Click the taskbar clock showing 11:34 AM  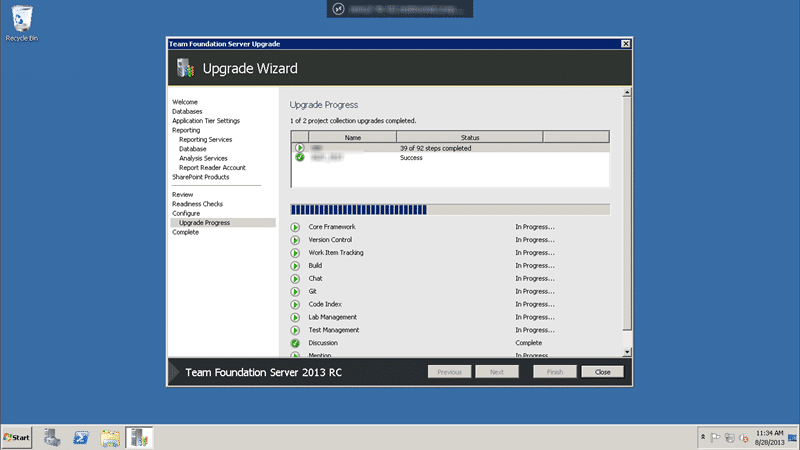(x=769, y=438)
